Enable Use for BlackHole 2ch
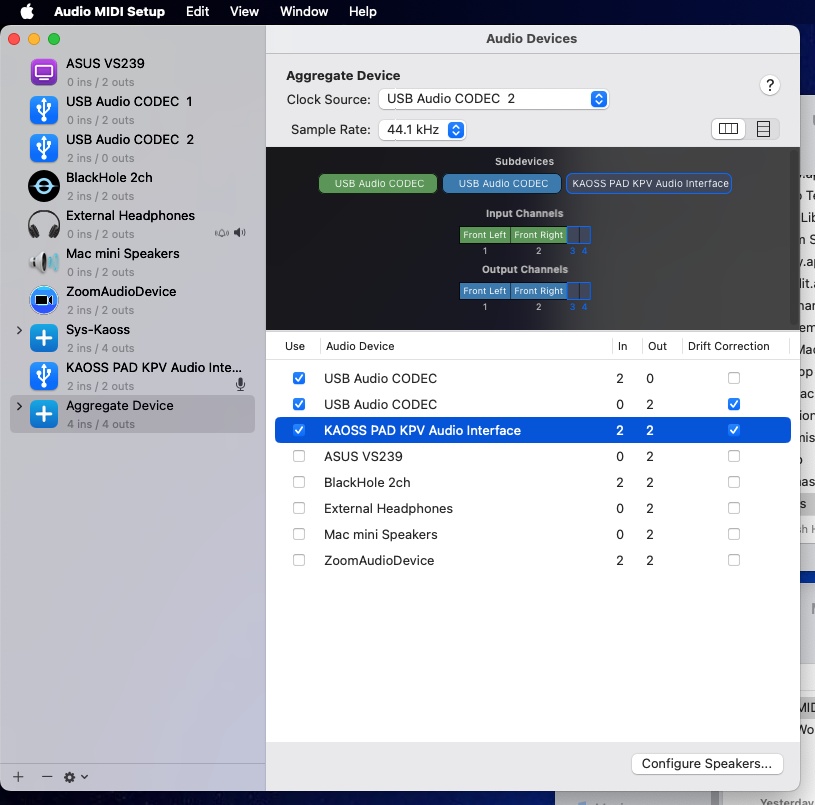 [299, 482]
